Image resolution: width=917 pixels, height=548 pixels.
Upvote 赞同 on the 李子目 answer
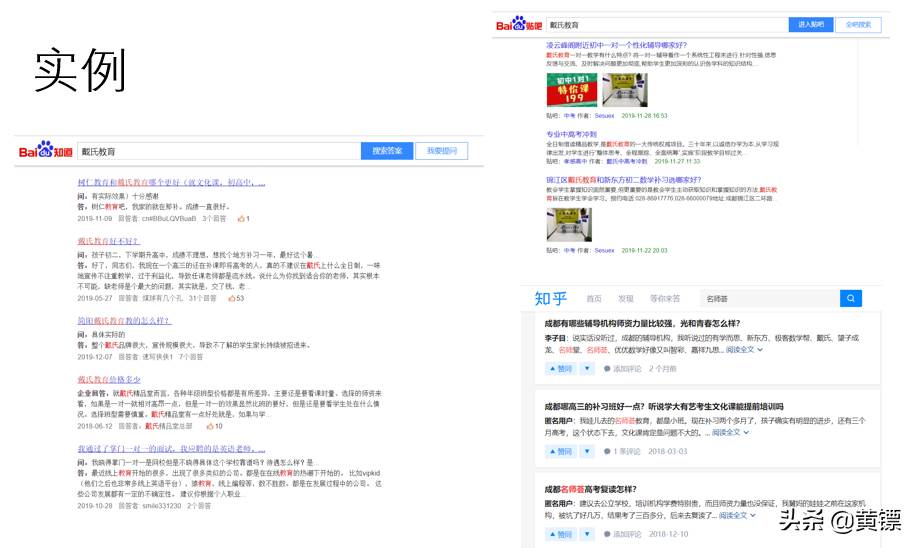560,368
